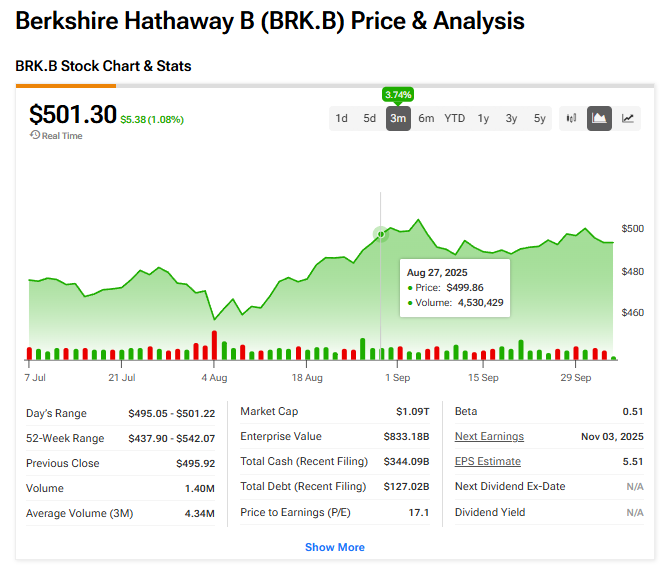Select the 1d time range
The width and height of the screenshot is (669, 569).
click(342, 118)
